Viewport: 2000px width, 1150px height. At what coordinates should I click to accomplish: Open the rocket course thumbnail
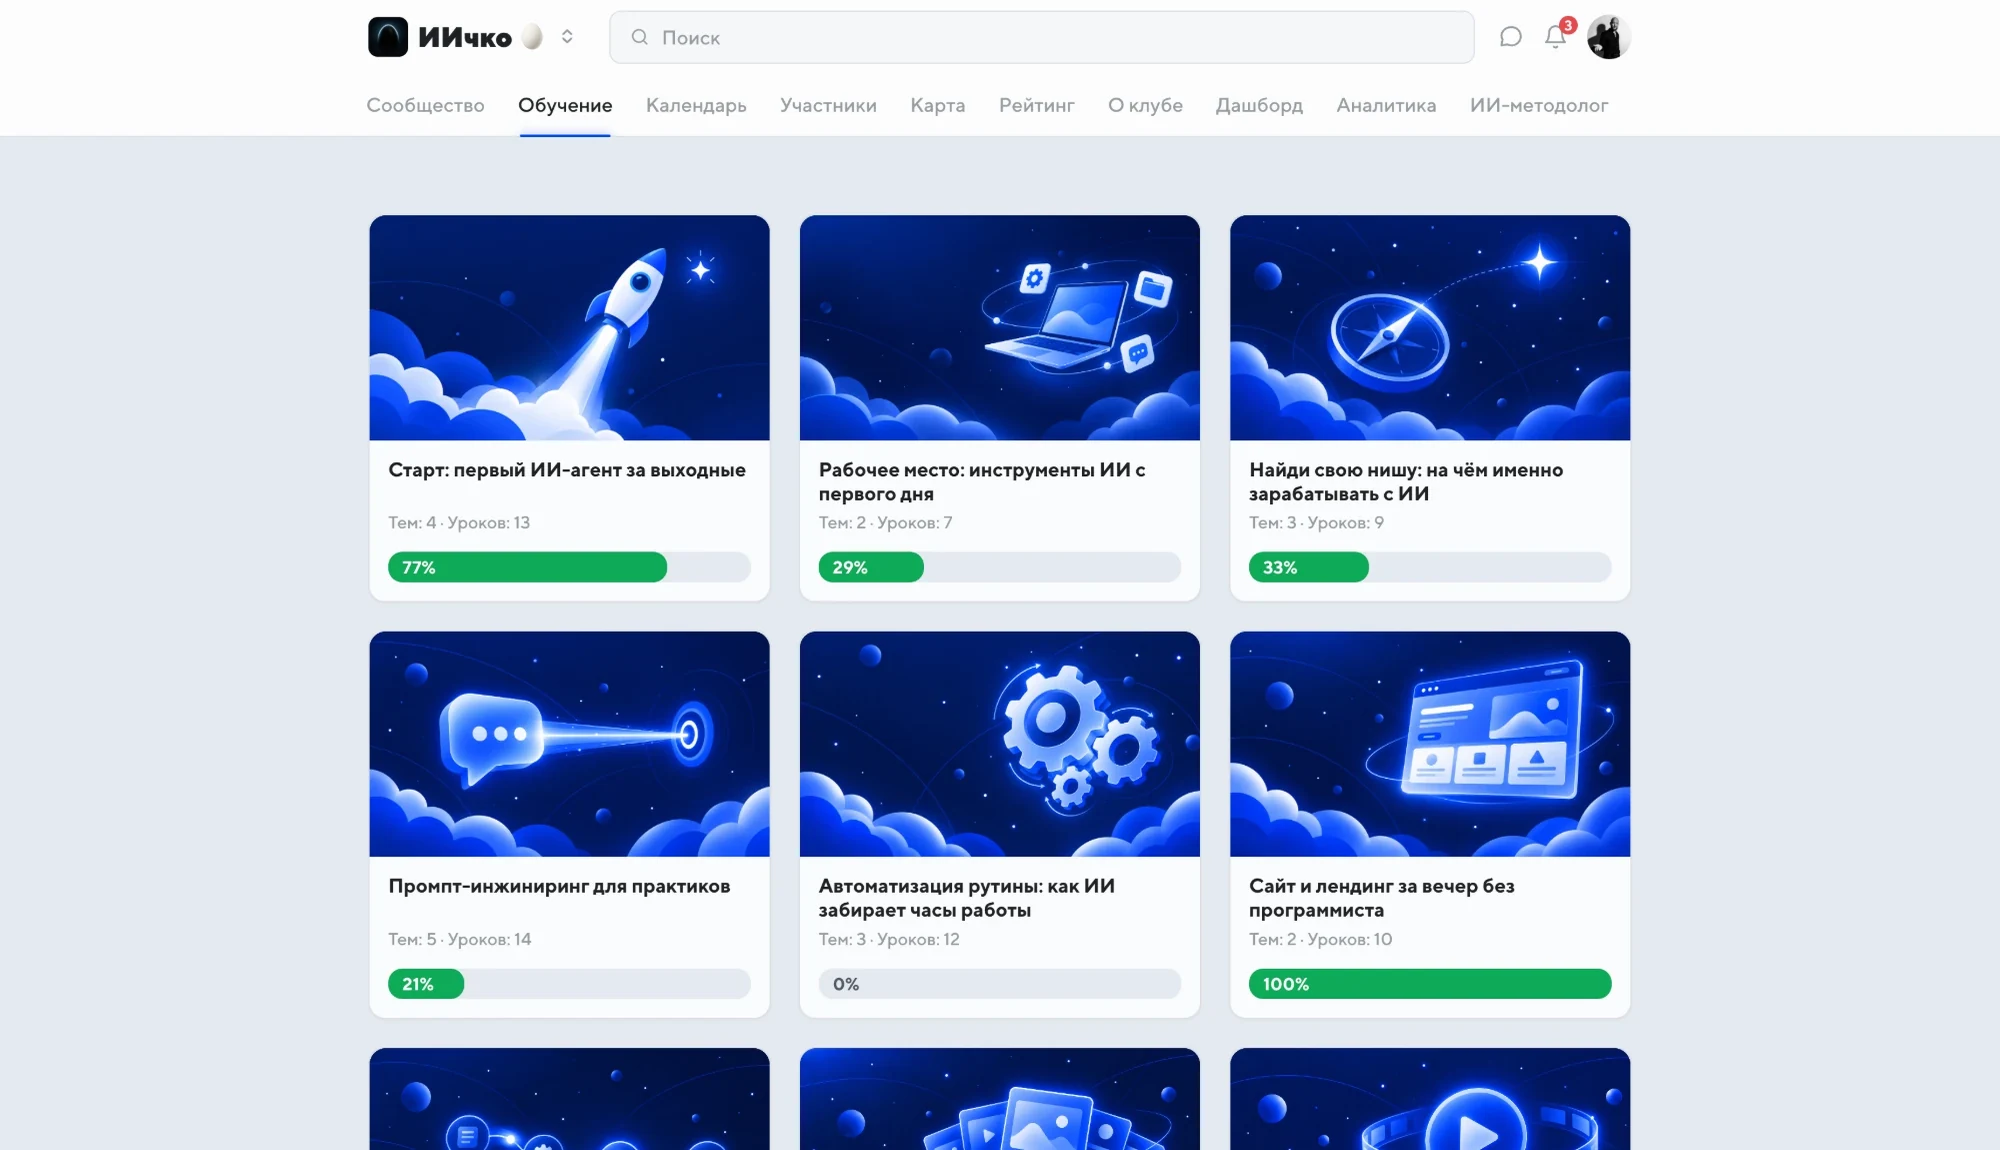[569, 327]
